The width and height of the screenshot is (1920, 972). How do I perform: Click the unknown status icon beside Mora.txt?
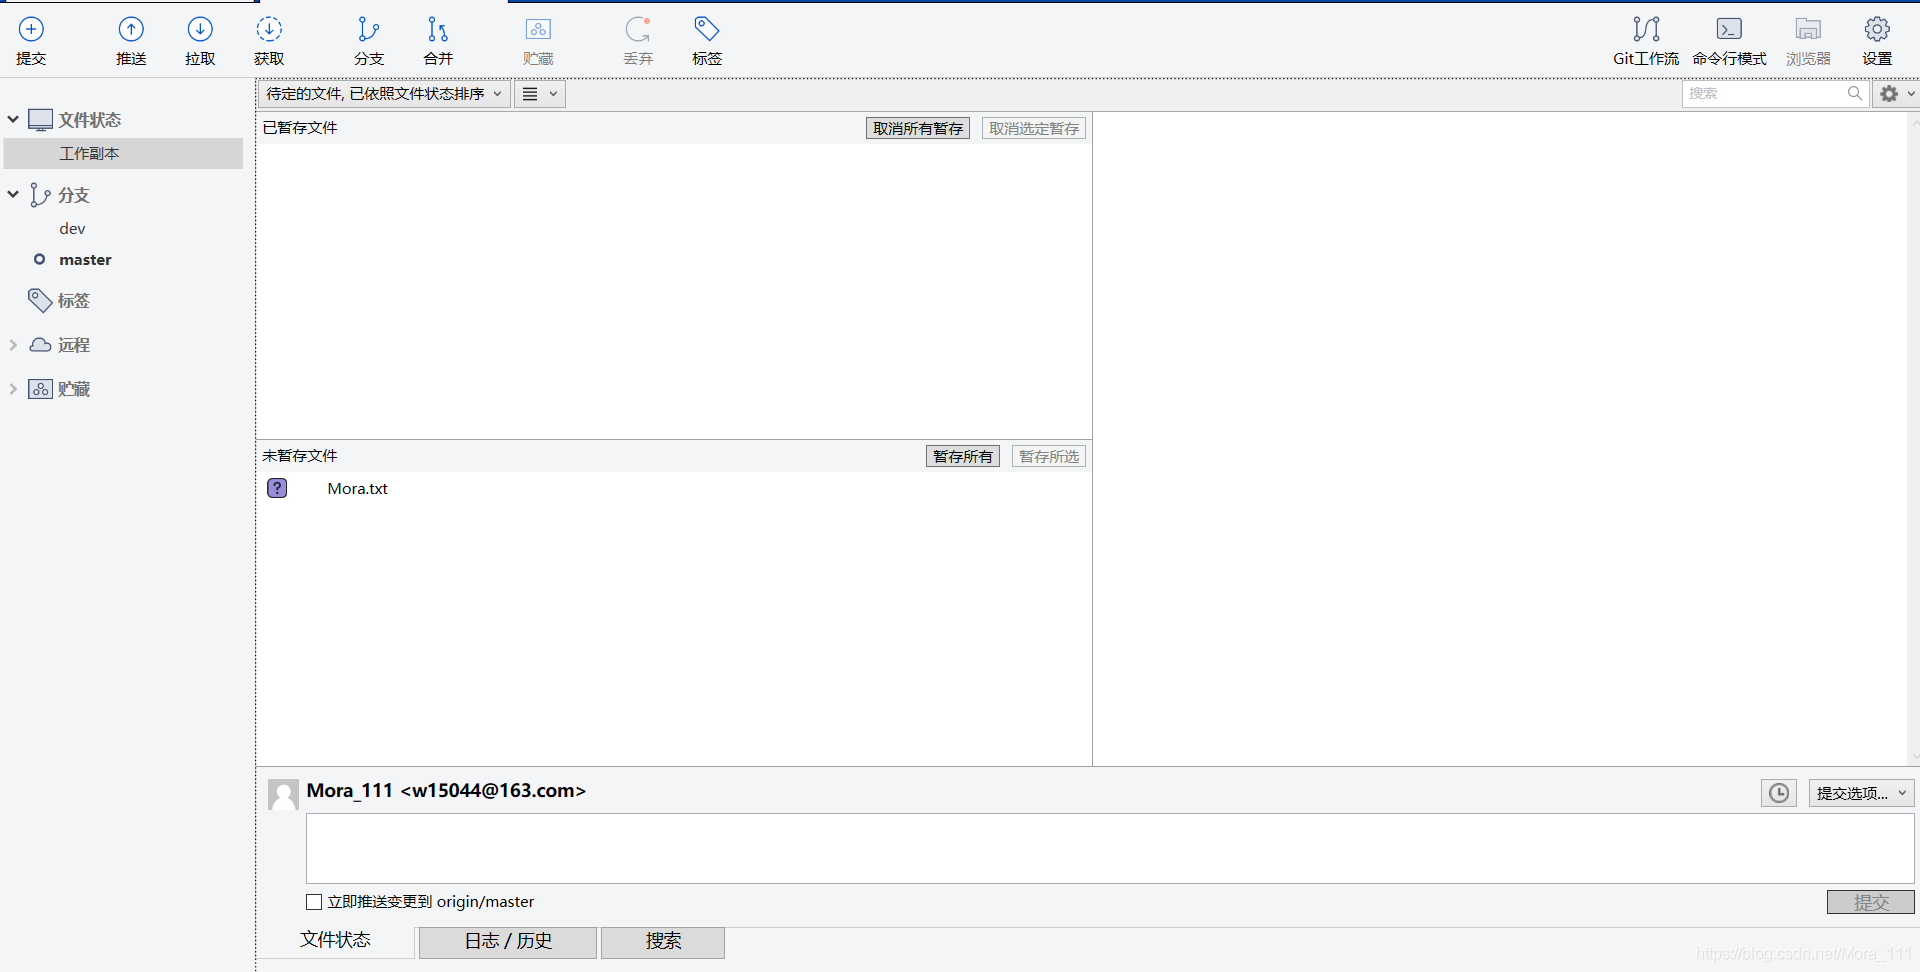coord(277,488)
